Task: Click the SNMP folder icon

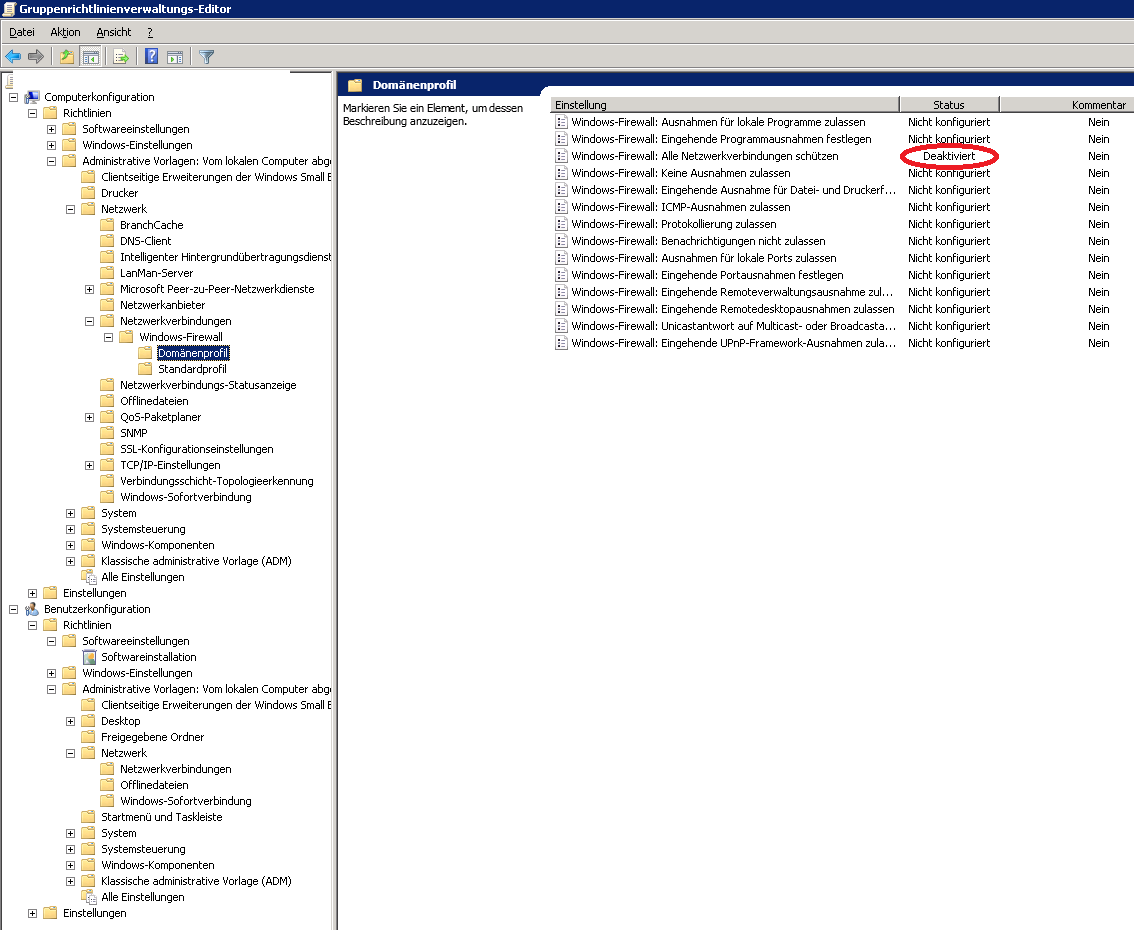Action: (x=107, y=433)
